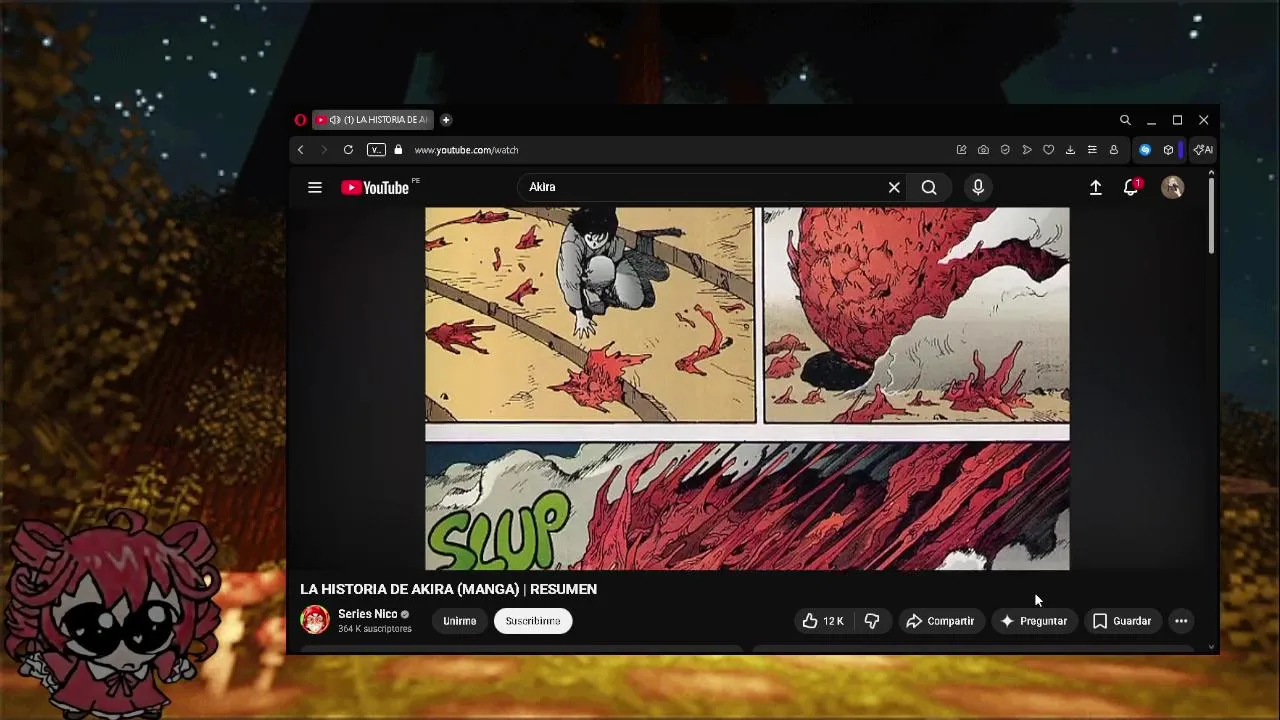
Task: Select the LA HISTORIA DE AKIRA tab
Action: [x=373, y=120]
